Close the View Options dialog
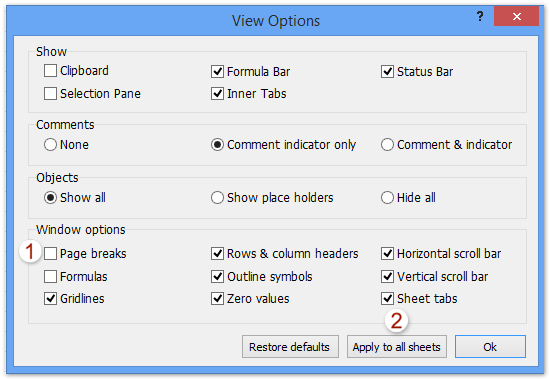 coord(516,16)
